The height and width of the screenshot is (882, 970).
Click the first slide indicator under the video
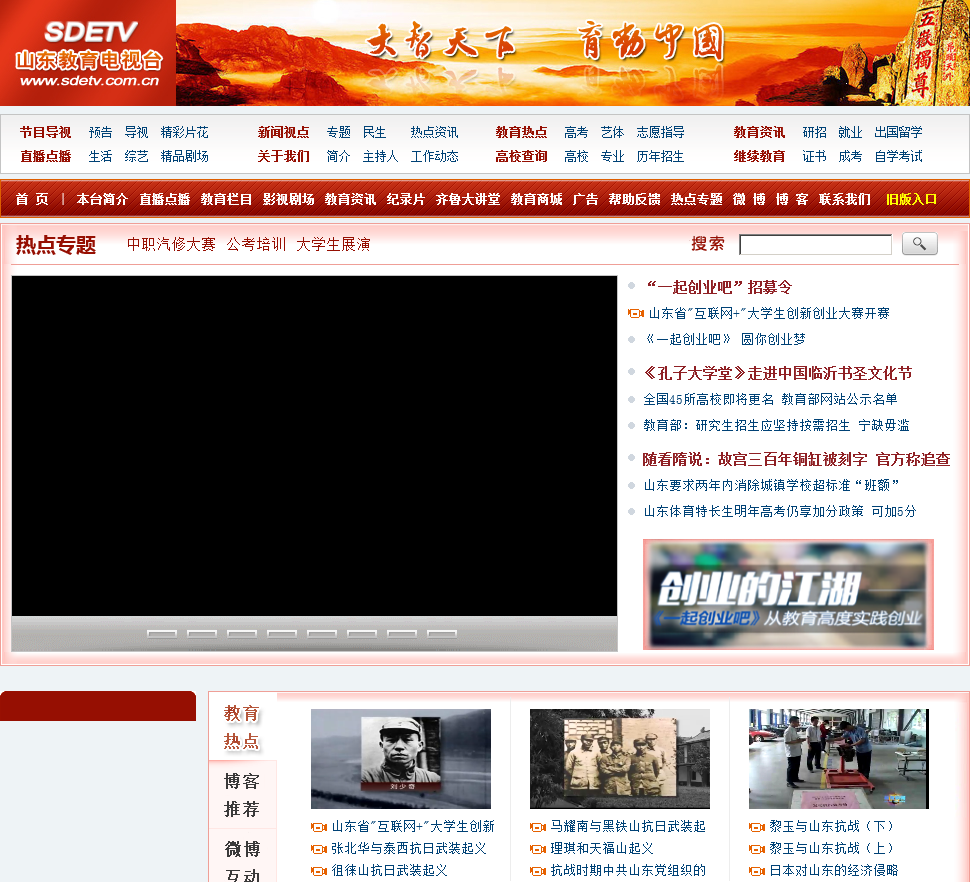pos(162,634)
